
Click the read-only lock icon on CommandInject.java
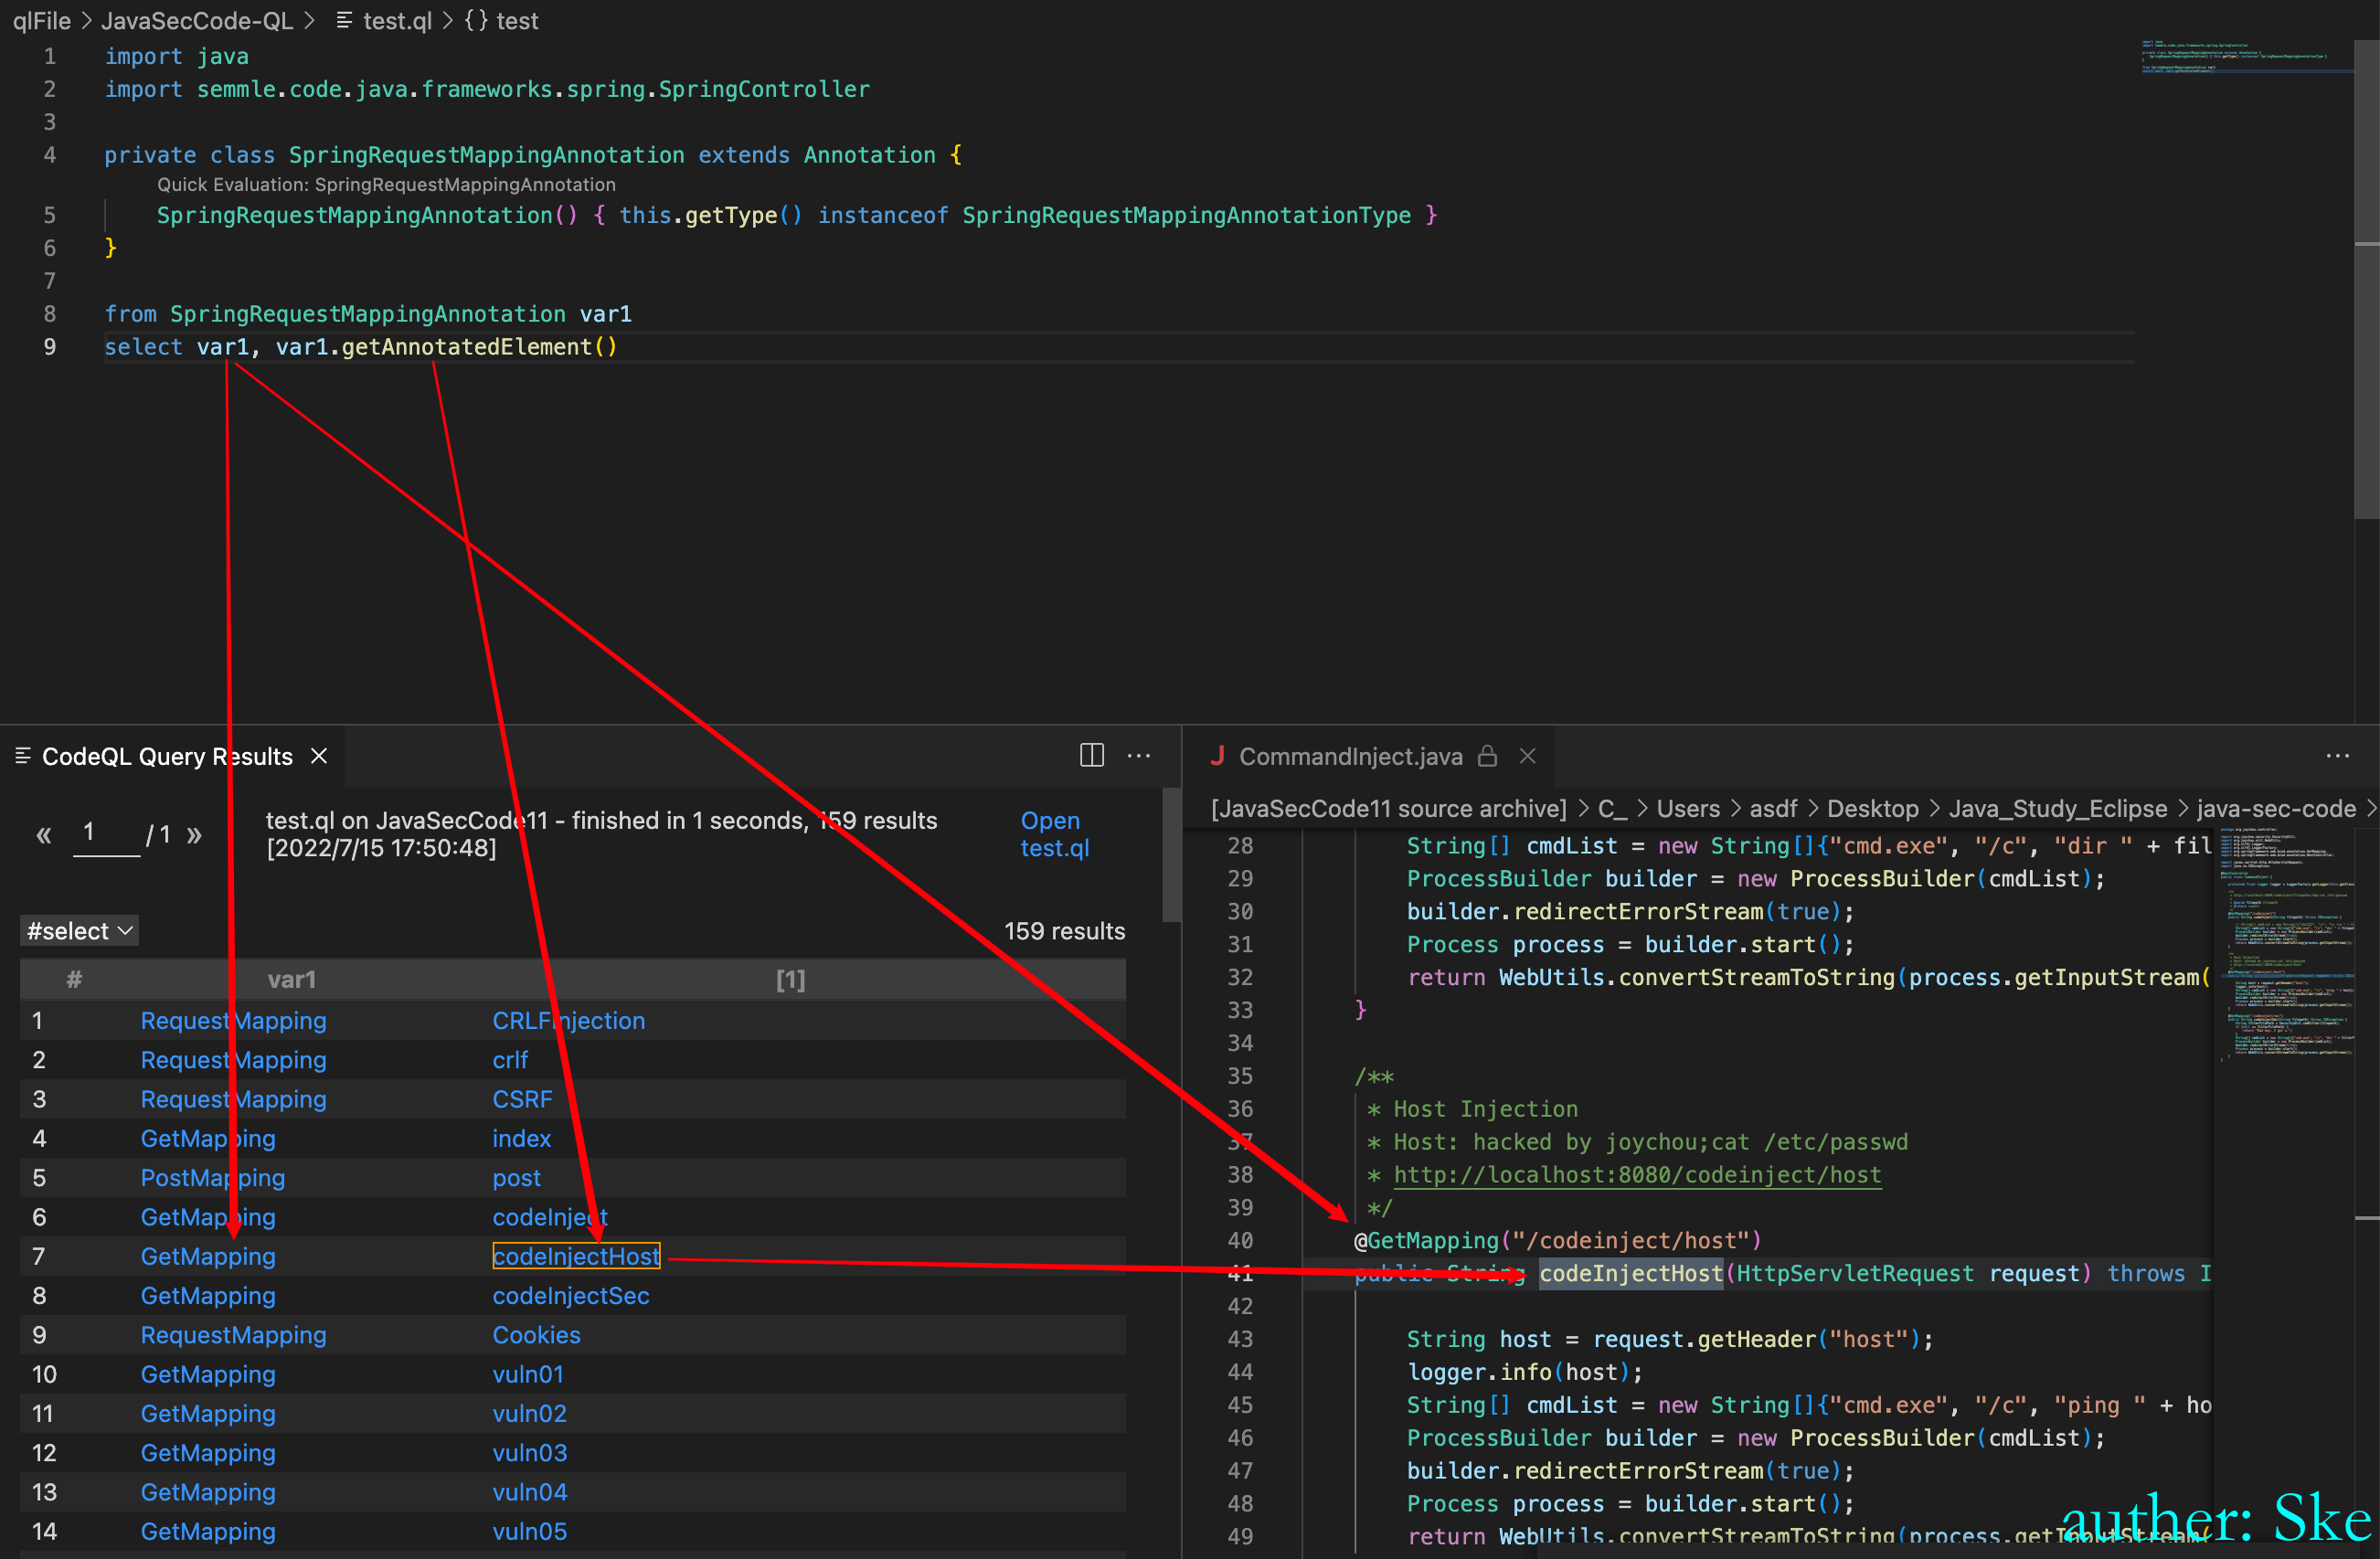1488,756
